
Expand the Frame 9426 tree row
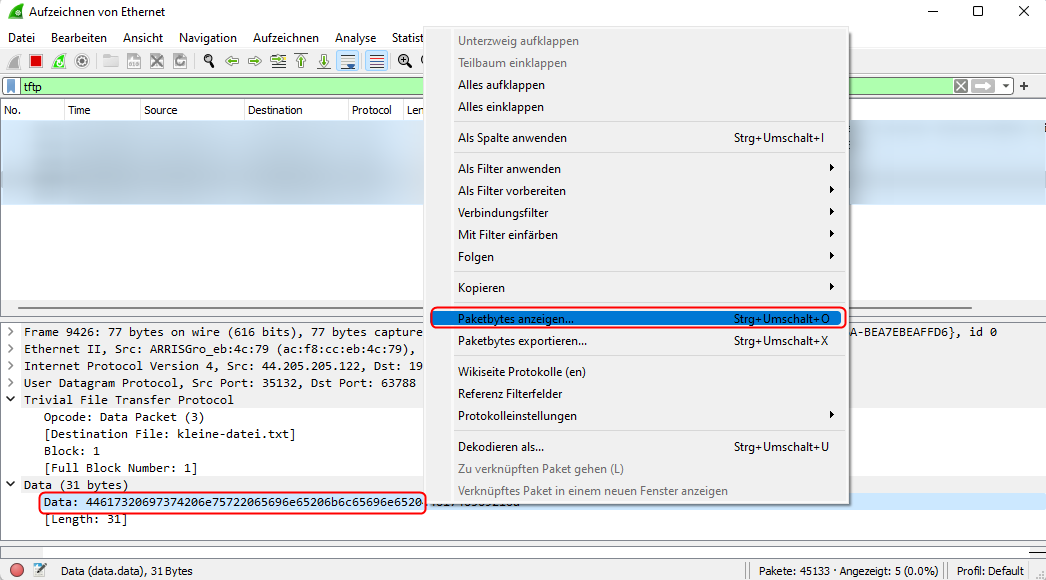pos(11,332)
